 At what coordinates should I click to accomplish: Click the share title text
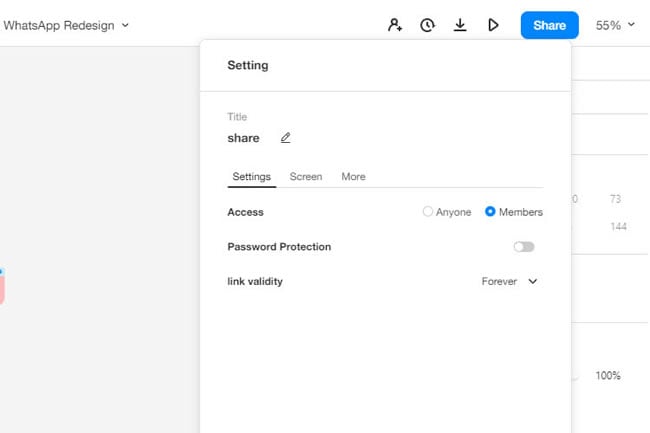243,138
